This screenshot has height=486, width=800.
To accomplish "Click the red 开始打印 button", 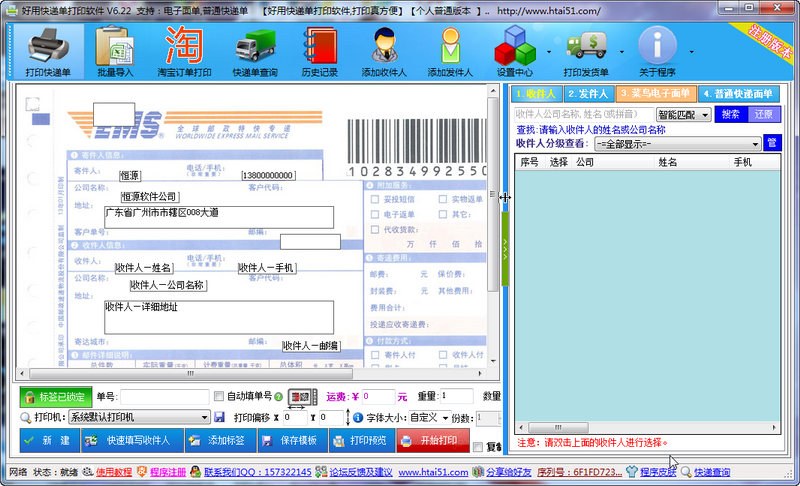I will tap(433, 441).
